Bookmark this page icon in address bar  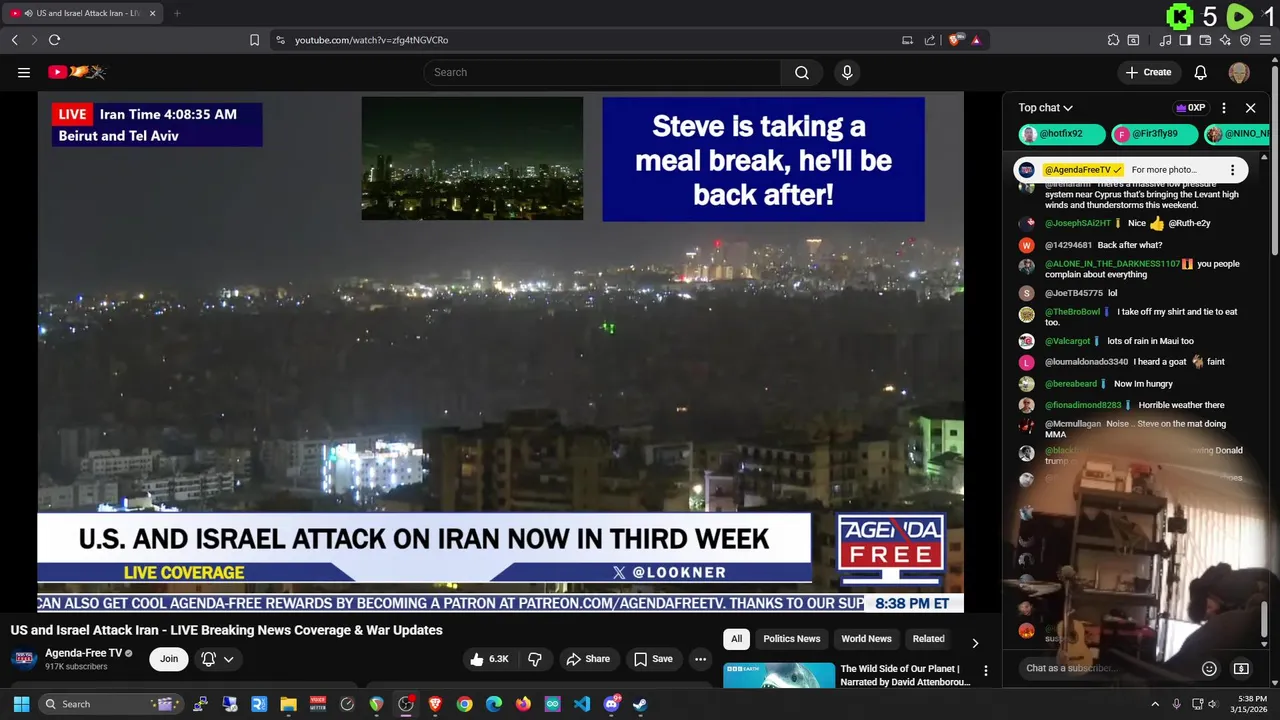pos(254,40)
